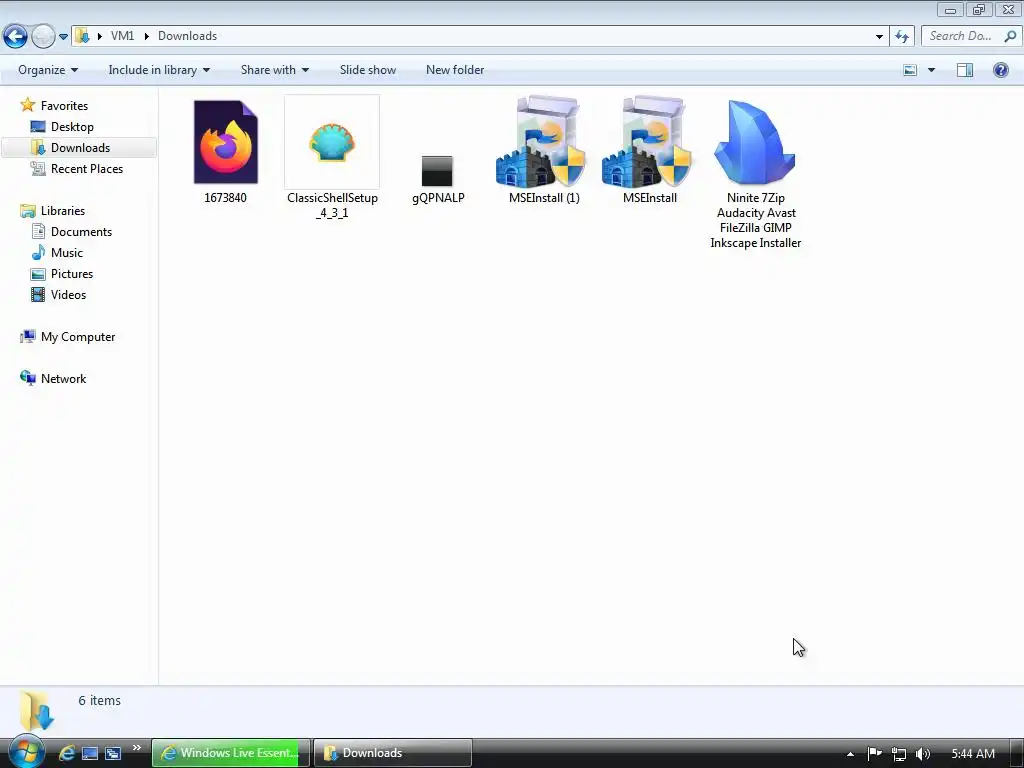This screenshot has width=1024, height=768.
Task: Click the Windows Start orb
Action: 26,752
